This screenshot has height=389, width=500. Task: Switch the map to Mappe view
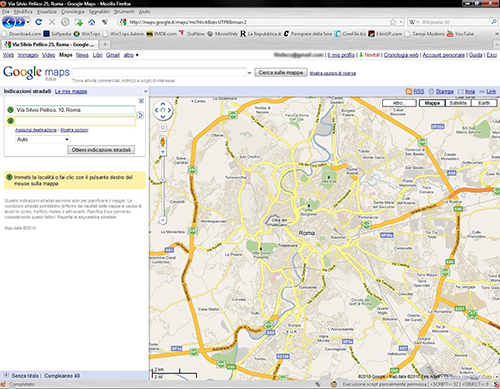point(432,103)
